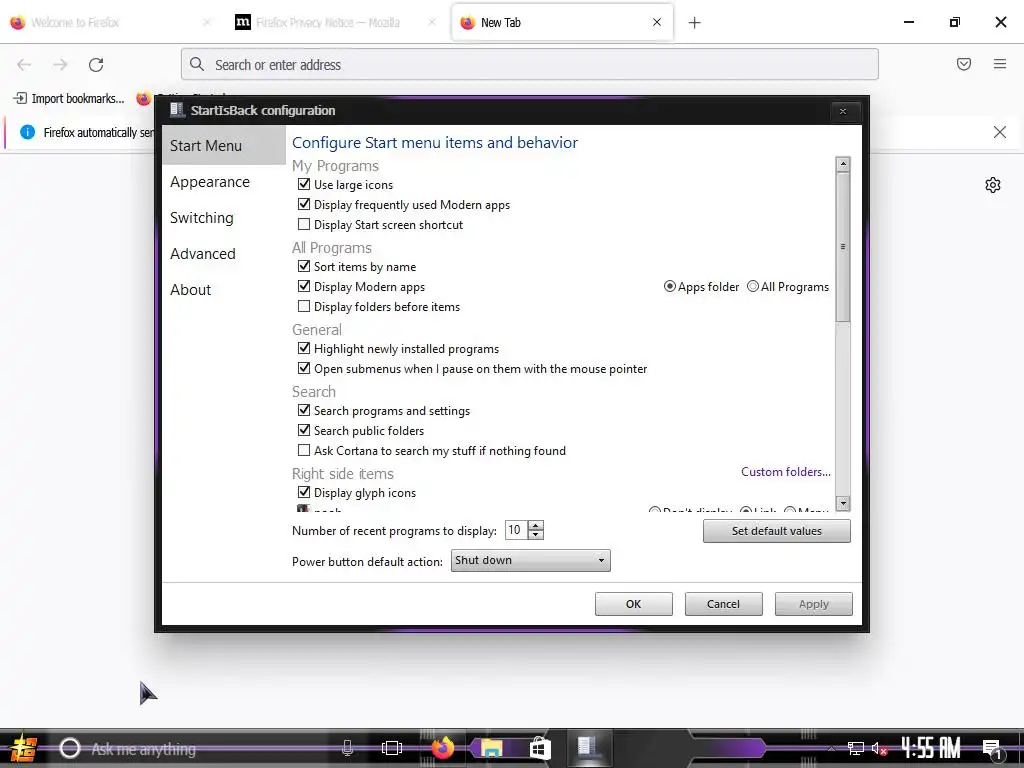
Task: Open the Action Center notification icon
Action: click(992, 749)
